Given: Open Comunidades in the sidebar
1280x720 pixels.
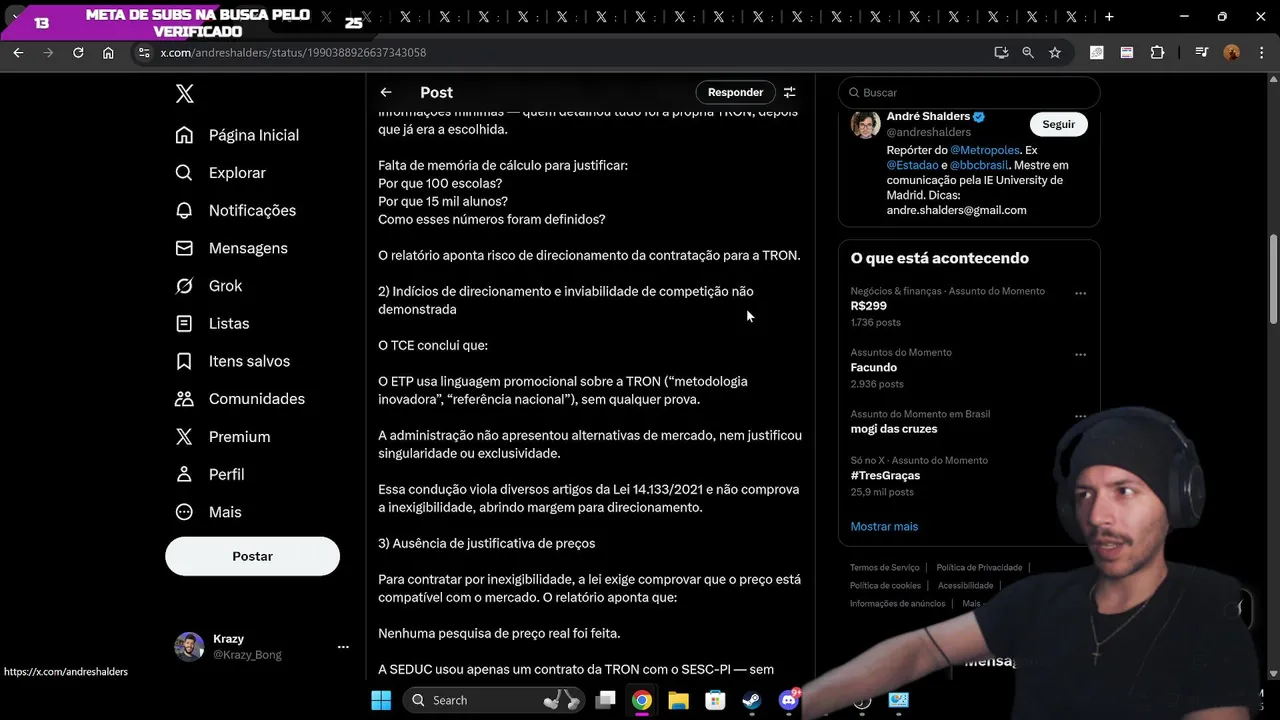Looking at the screenshot, I should 240,399.
